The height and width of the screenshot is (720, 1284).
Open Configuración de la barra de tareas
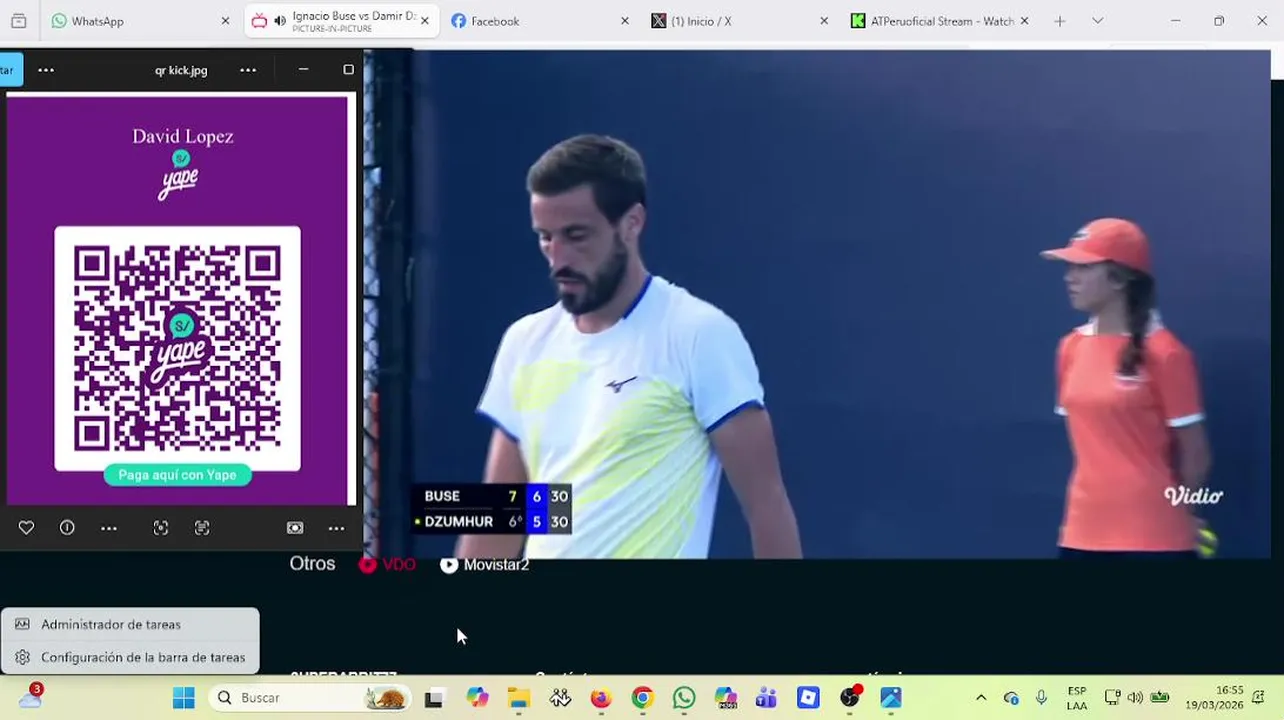[x=130, y=657]
